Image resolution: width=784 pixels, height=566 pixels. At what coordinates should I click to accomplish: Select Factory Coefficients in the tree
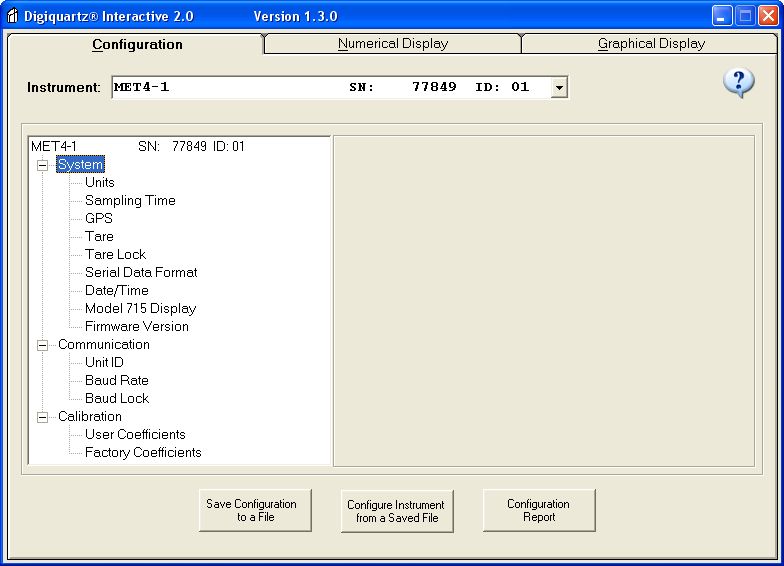(x=143, y=452)
